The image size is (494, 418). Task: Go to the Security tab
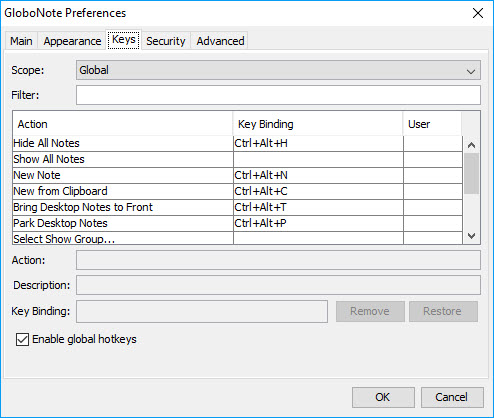click(x=166, y=41)
